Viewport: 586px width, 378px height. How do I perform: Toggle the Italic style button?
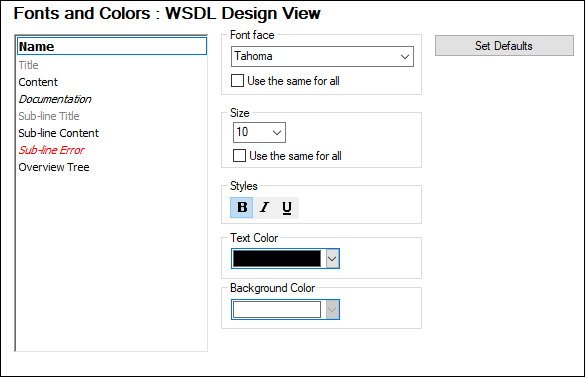(265, 208)
